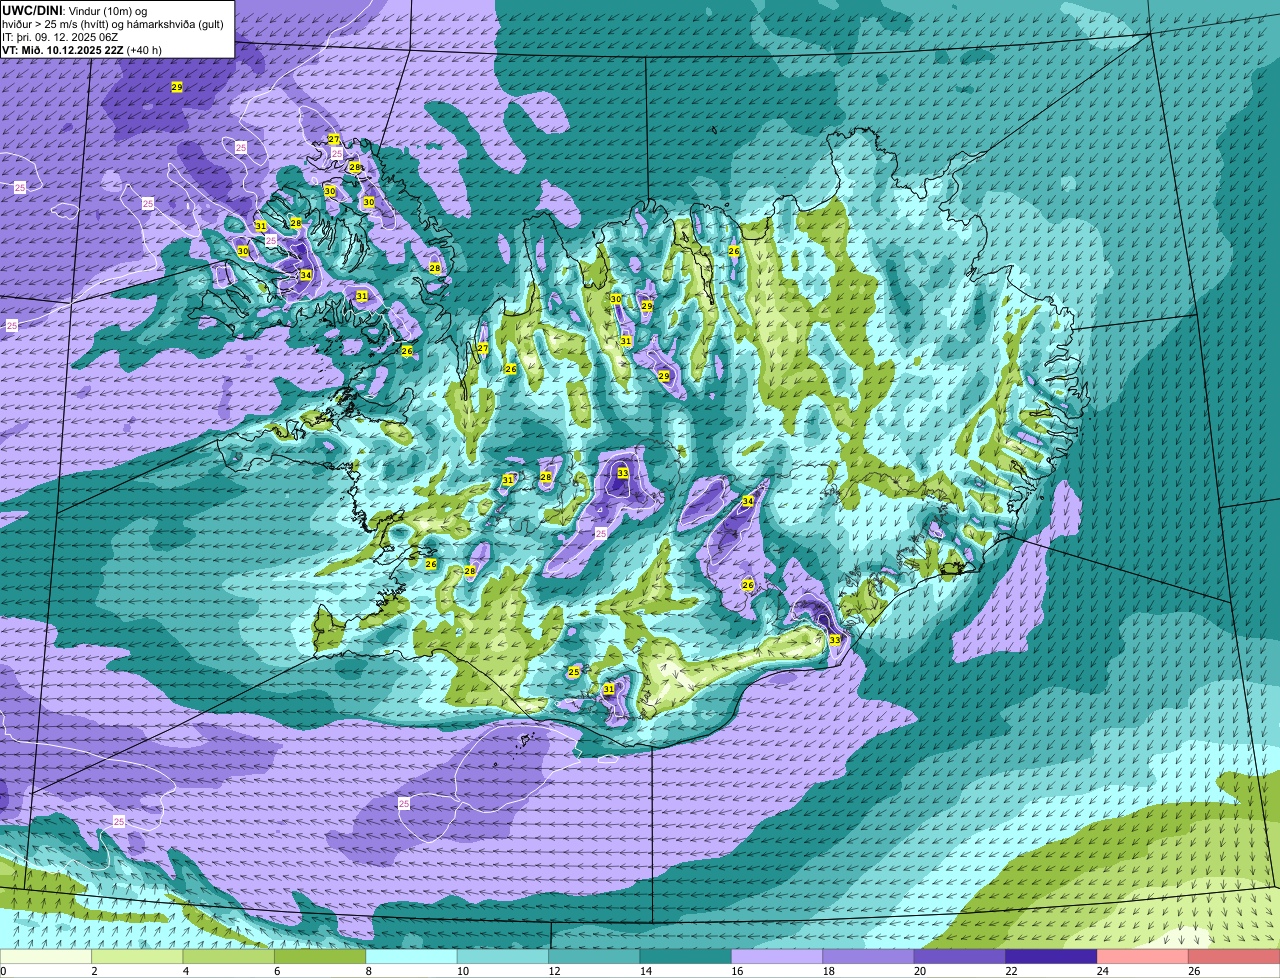1280x978 pixels.
Task: Click the valid time "VT: Mið. 10.12.2025 22Z (+40 h)"
Action: 82,50
